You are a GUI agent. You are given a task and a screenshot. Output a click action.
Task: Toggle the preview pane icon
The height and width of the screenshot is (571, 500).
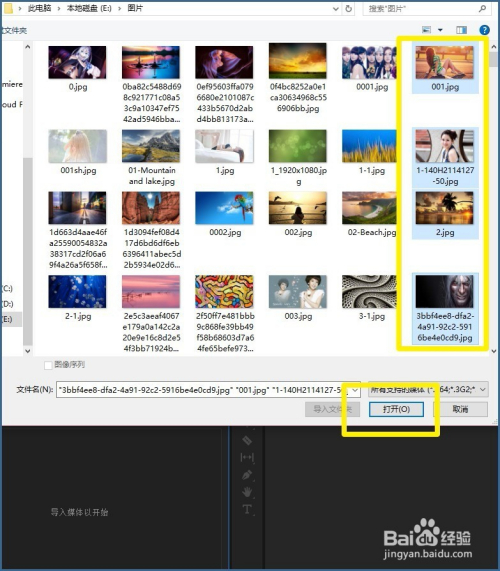[461, 30]
